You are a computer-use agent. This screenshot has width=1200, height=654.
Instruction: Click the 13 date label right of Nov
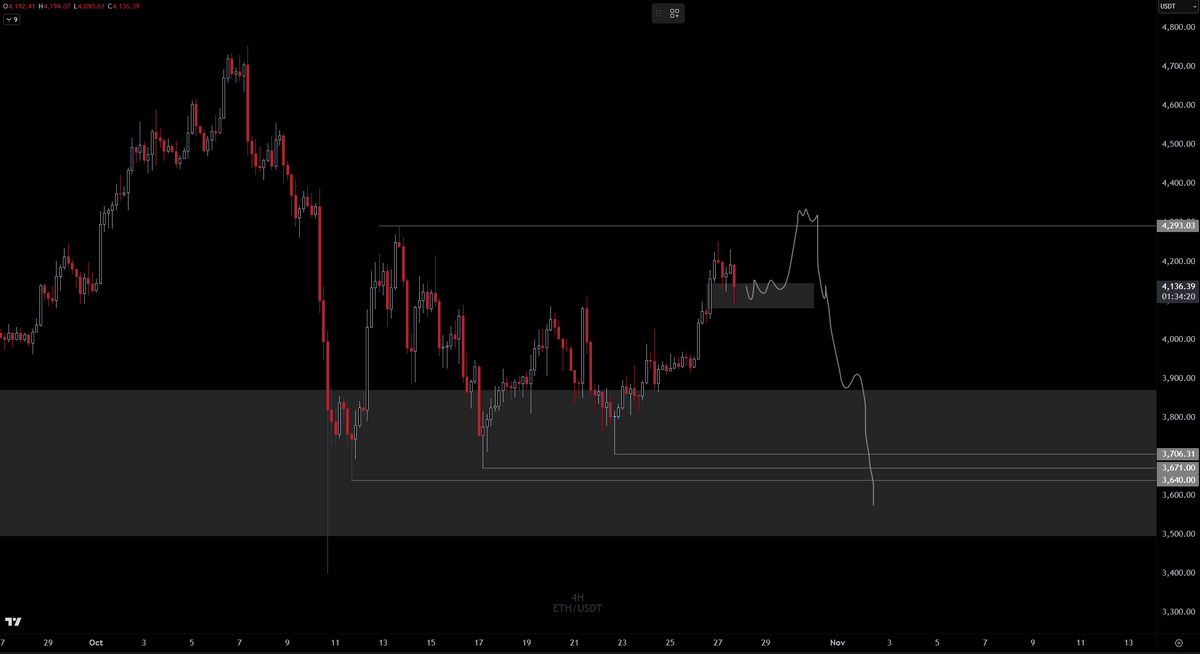(1128, 643)
